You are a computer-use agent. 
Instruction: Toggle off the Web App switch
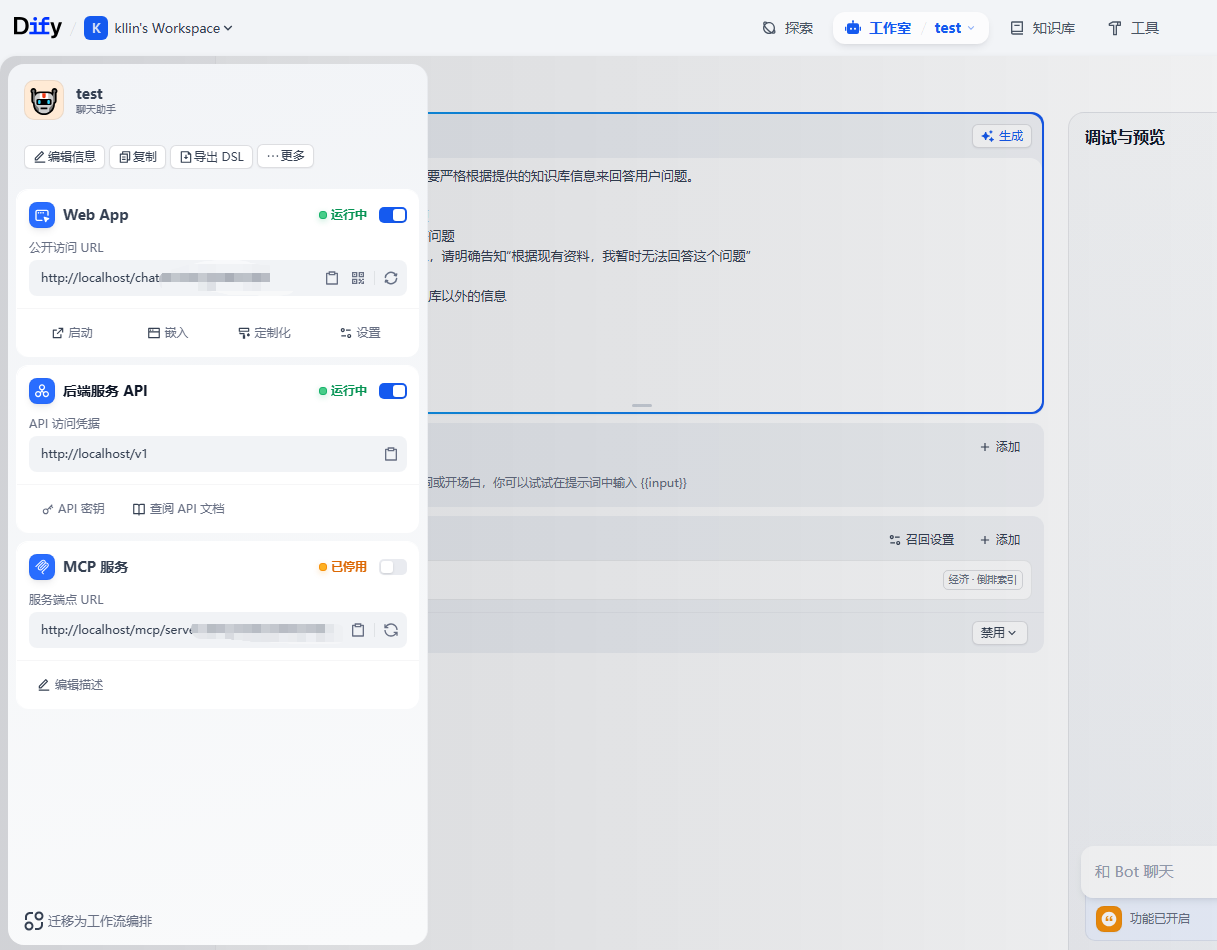(x=393, y=215)
